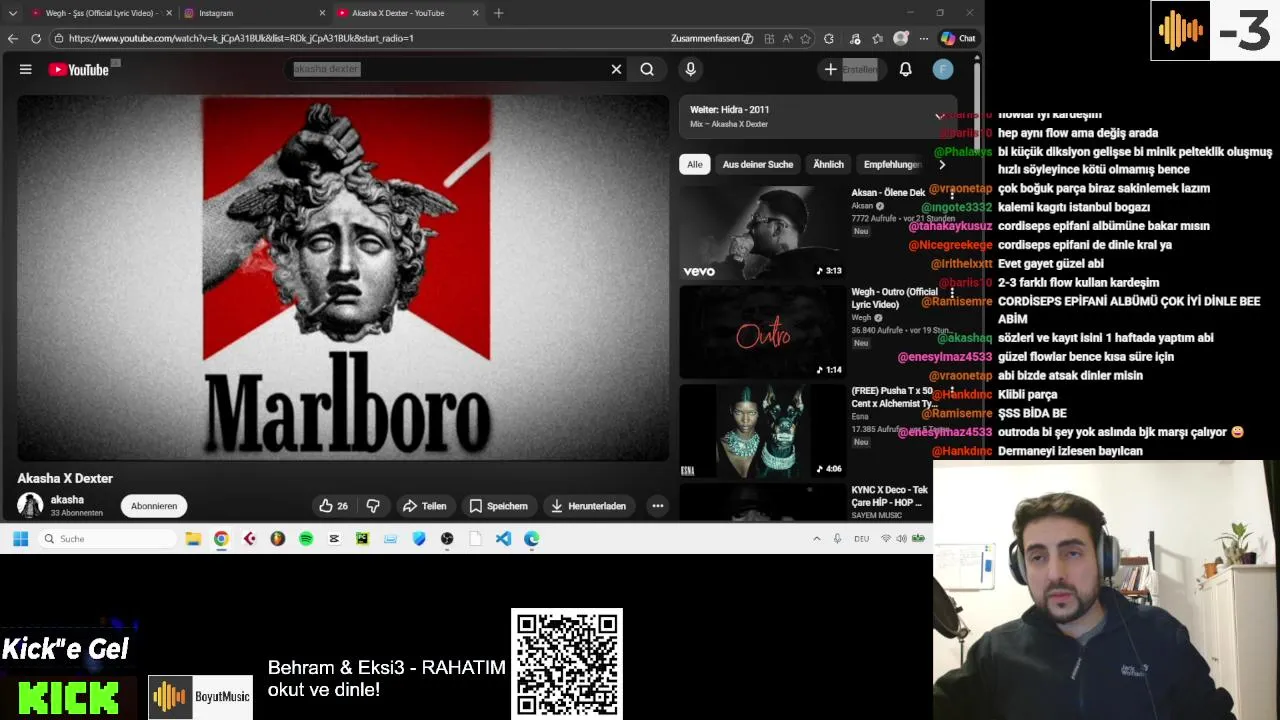Open Google Chrome from taskbar
1280x720 pixels.
pyautogui.click(x=221, y=539)
